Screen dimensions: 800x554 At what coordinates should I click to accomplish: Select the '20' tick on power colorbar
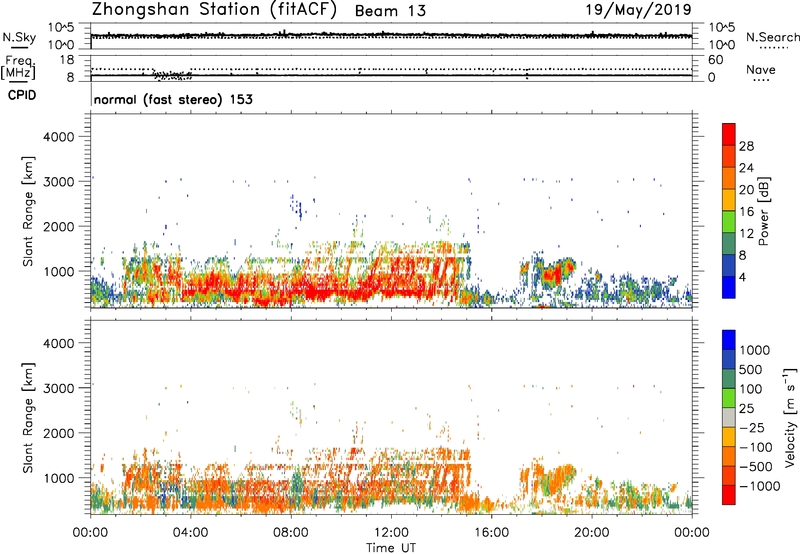coord(746,190)
